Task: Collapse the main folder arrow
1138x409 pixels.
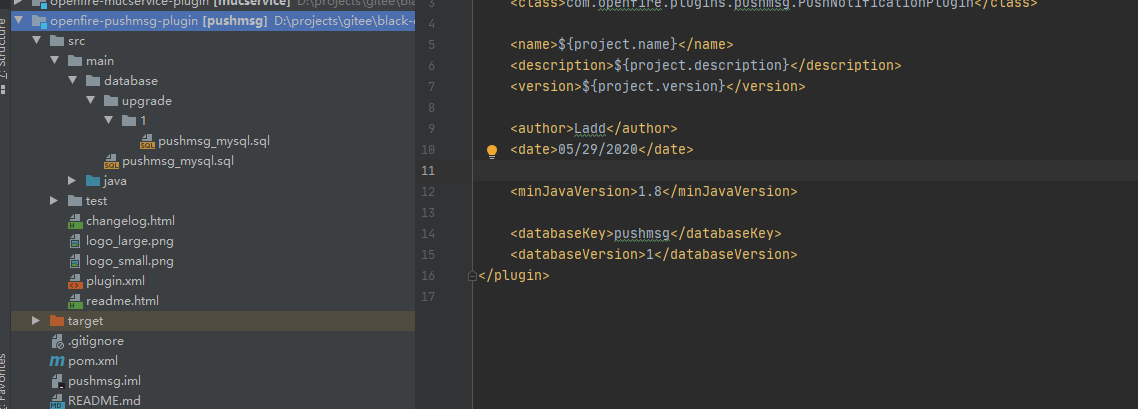Action: tap(54, 61)
